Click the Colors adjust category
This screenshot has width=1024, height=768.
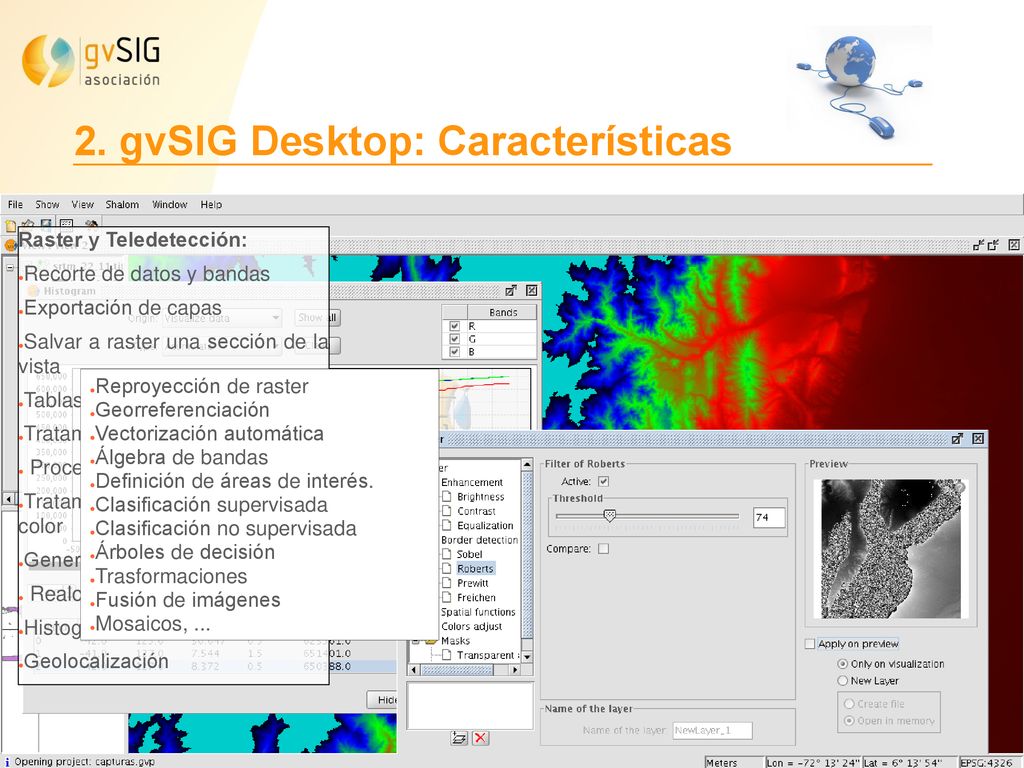pyautogui.click(x=471, y=626)
